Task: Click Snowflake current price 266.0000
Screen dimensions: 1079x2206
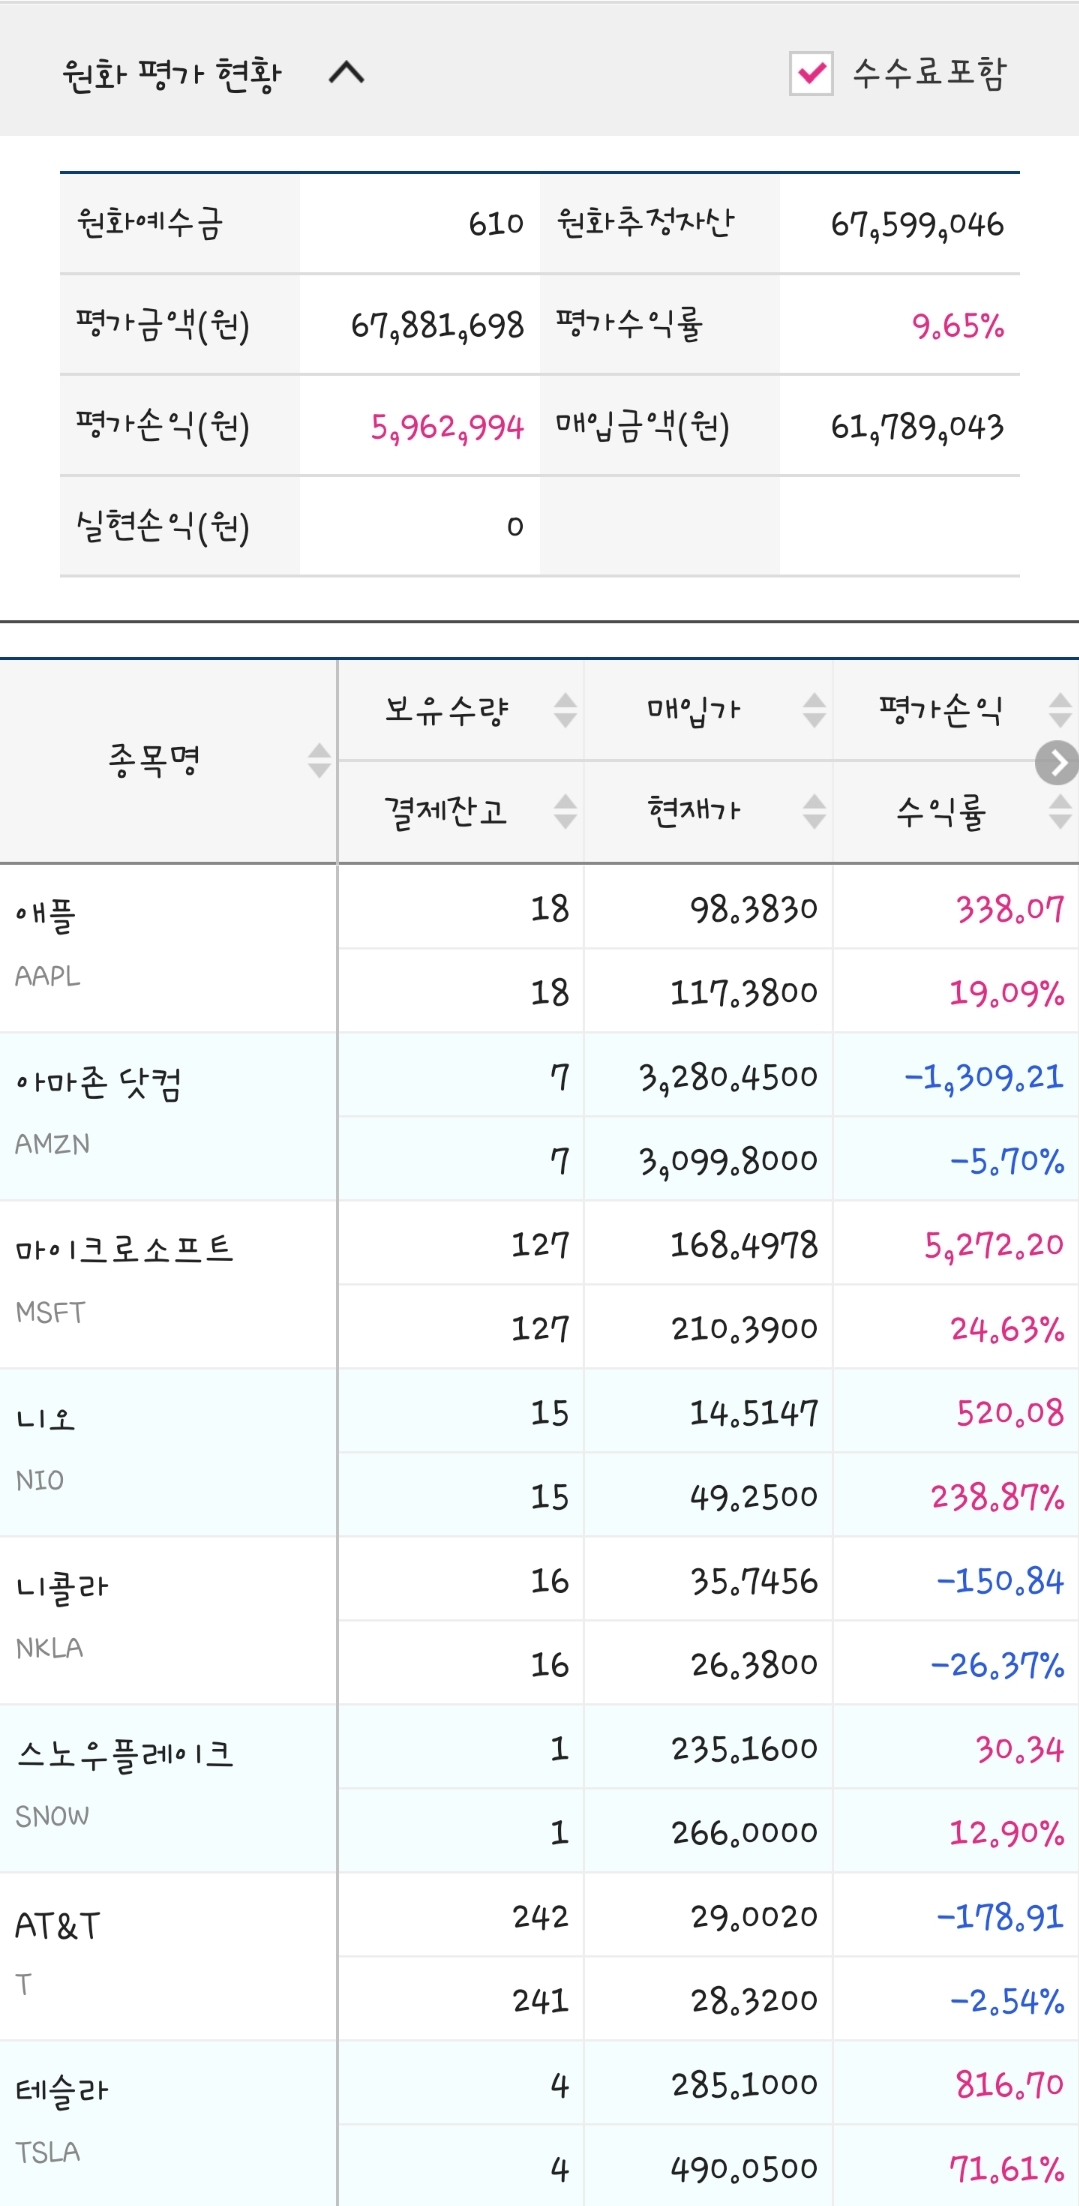Action: [744, 1832]
